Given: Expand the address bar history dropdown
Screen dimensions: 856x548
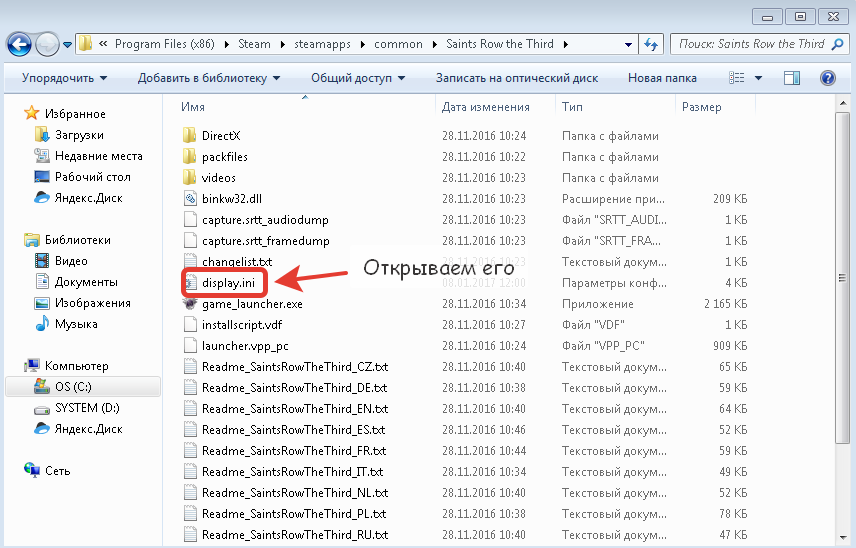Looking at the screenshot, I should [x=628, y=45].
